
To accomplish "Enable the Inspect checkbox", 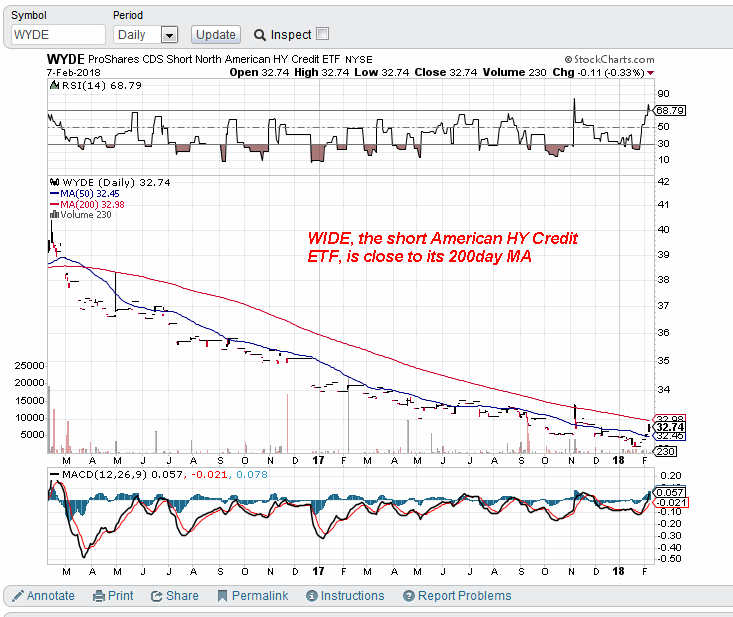I will point(323,34).
